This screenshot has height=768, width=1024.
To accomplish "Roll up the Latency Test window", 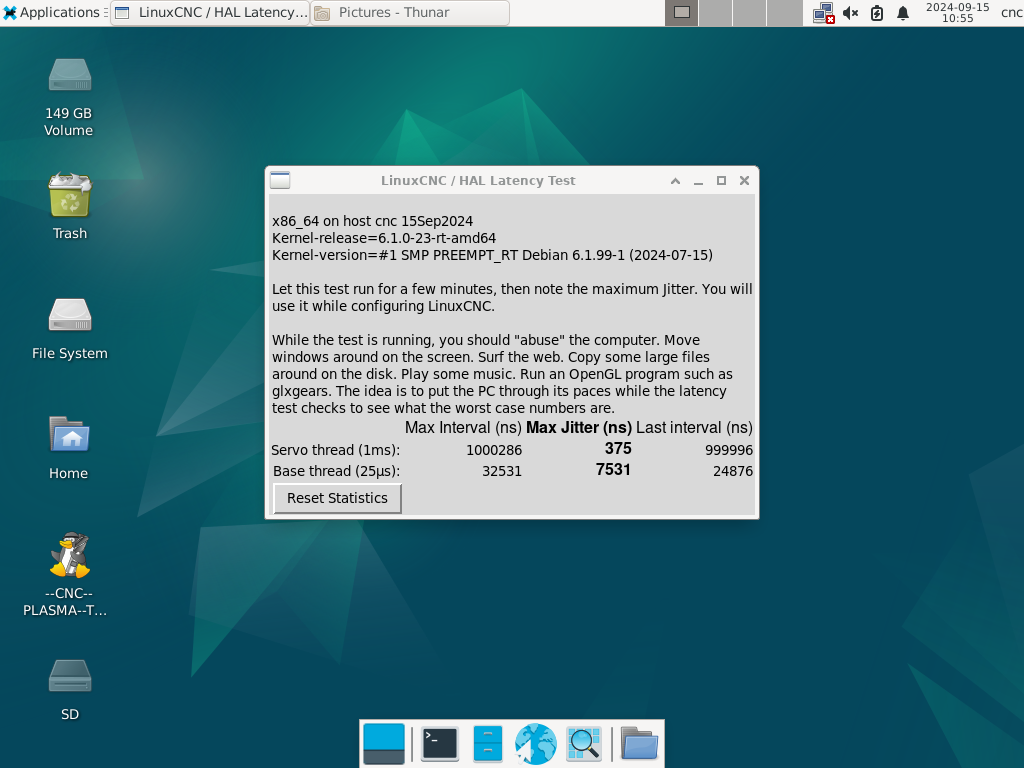I will [x=675, y=181].
